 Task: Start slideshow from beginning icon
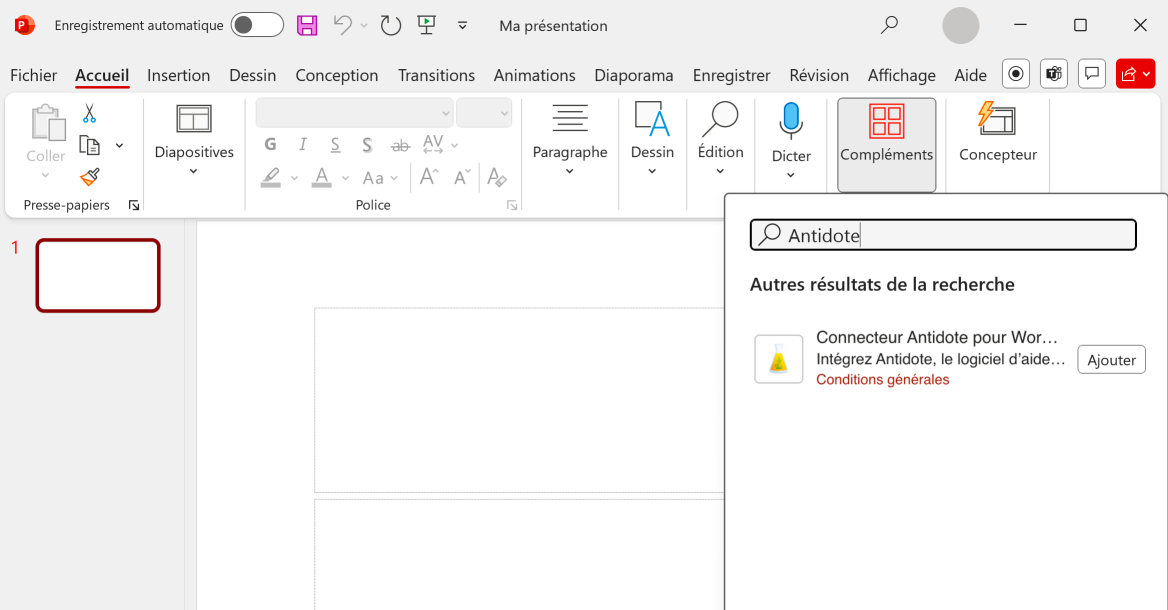click(x=427, y=26)
